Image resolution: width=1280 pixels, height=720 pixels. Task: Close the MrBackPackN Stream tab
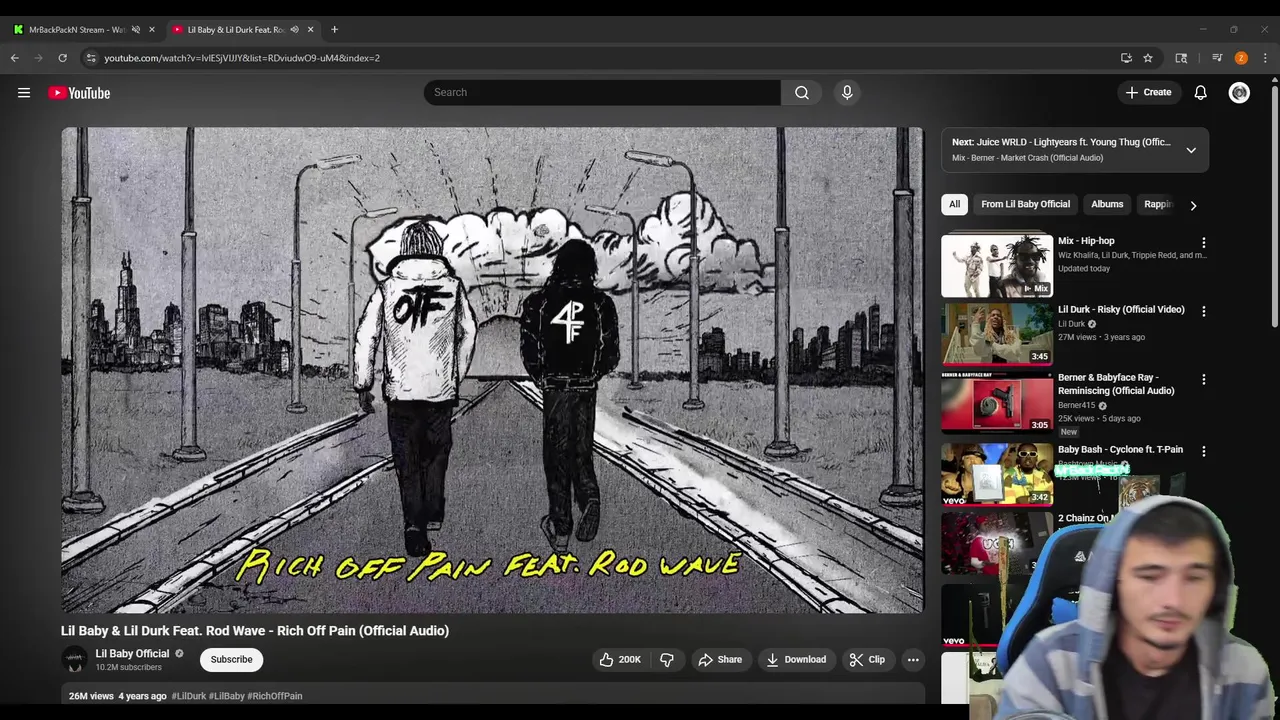pos(152,29)
